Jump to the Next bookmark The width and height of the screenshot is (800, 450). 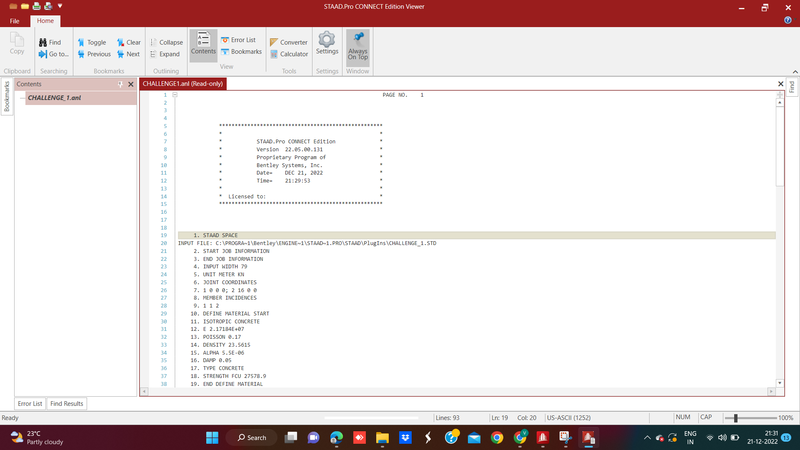(x=128, y=54)
